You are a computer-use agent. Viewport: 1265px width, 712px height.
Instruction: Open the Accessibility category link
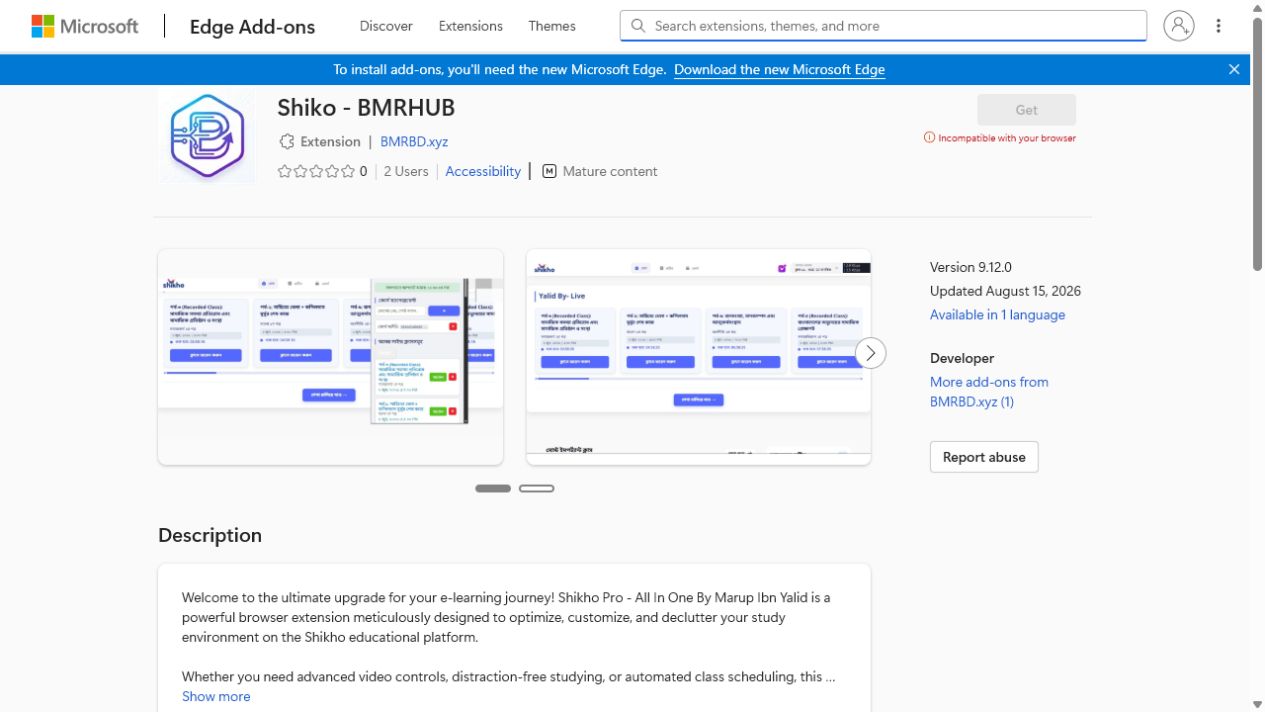point(483,171)
